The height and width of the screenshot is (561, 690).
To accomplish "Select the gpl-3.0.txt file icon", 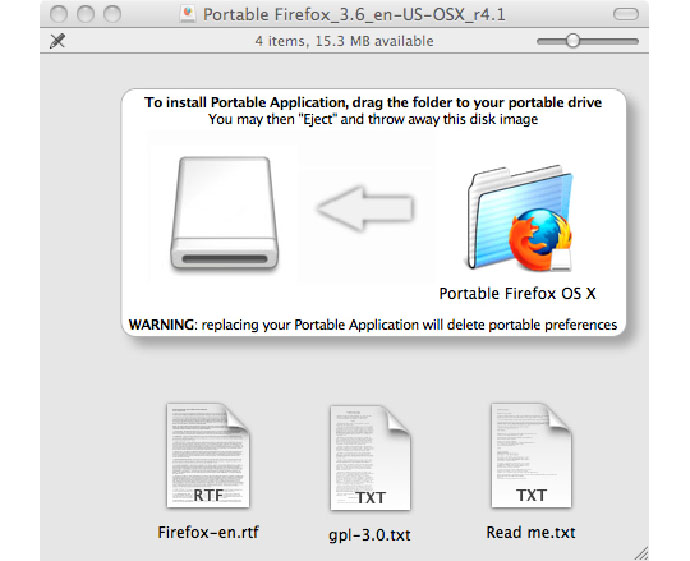I will pos(369,460).
